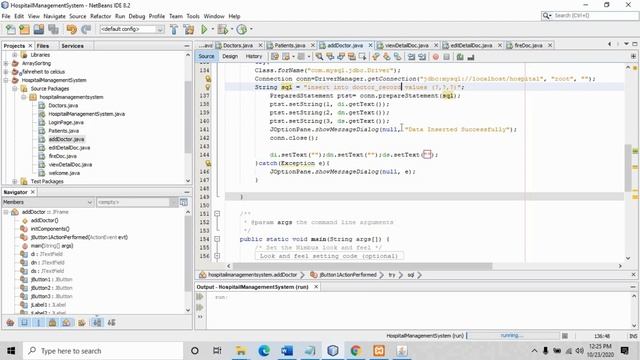Open Microsoft Word from the taskbar
Screen dimensions: 640x360
(x=287, y=351)
